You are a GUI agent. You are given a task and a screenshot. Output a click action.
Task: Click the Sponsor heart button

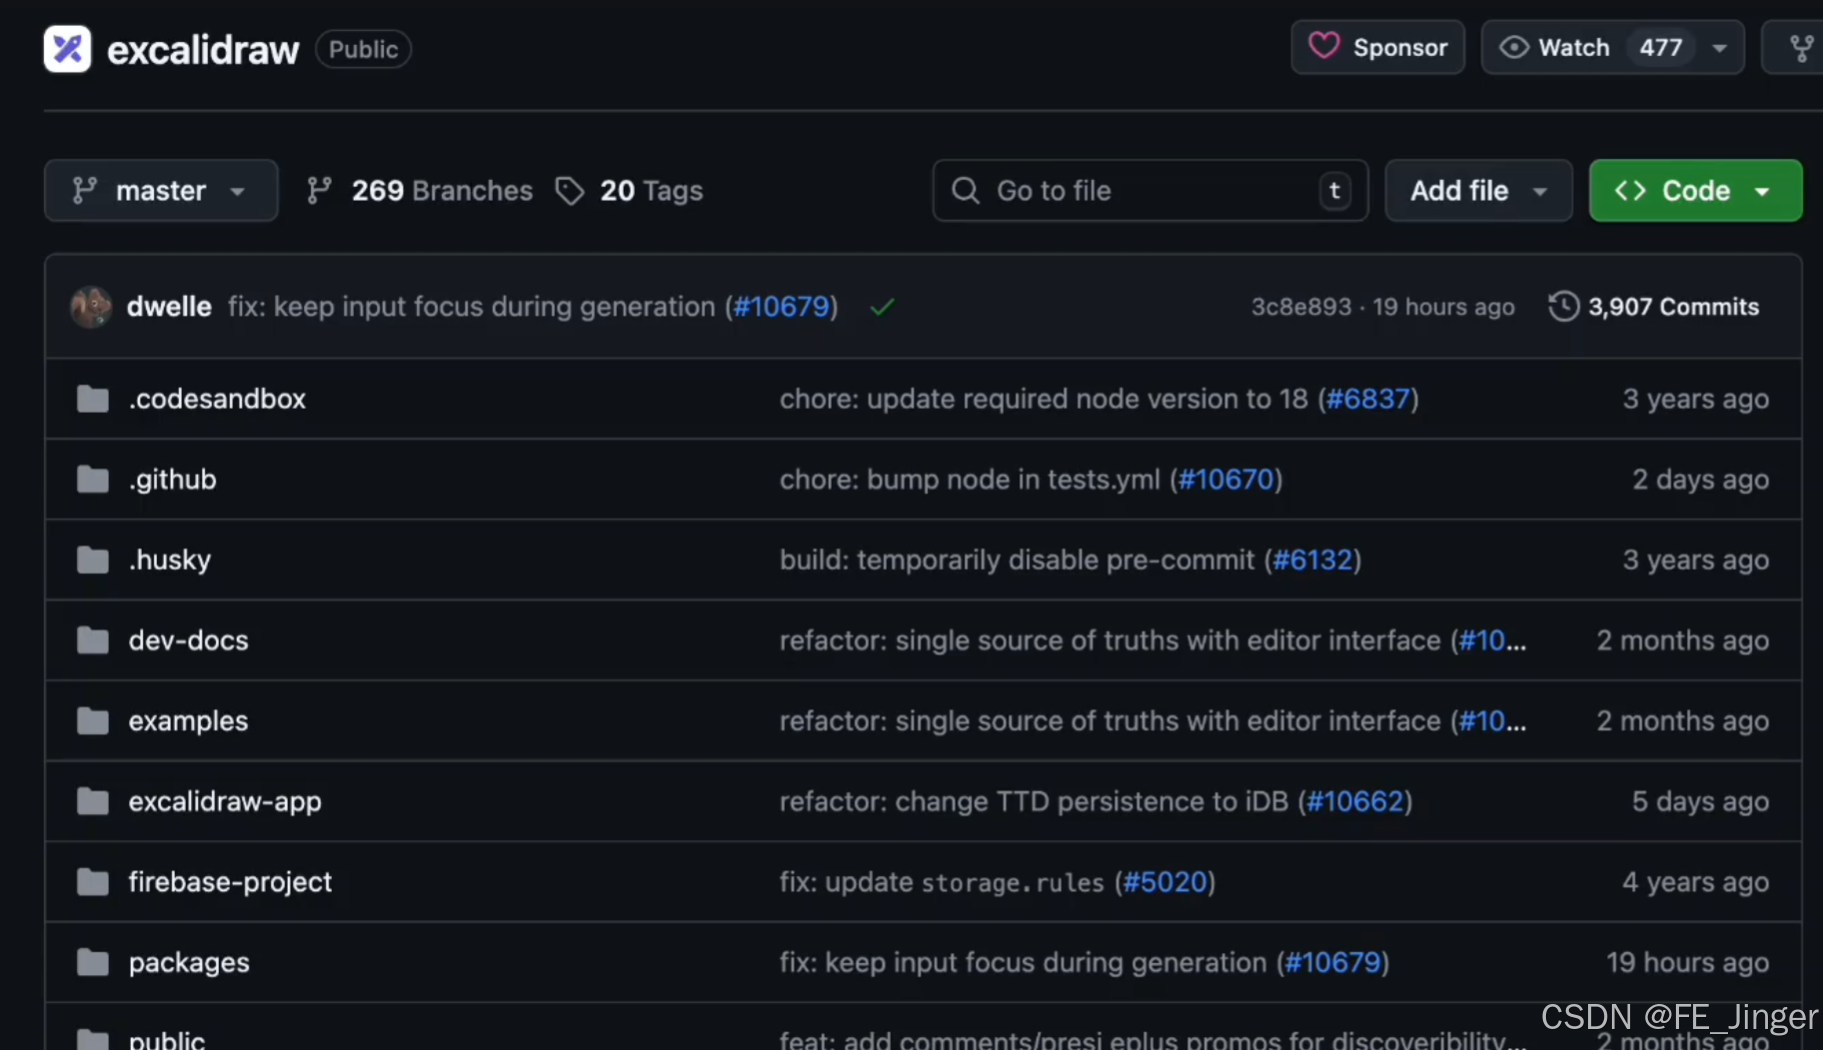point(1378,47)
